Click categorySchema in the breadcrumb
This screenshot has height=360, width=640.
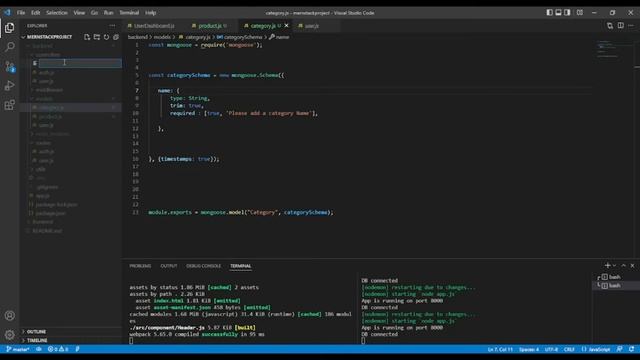coord(242,37)
